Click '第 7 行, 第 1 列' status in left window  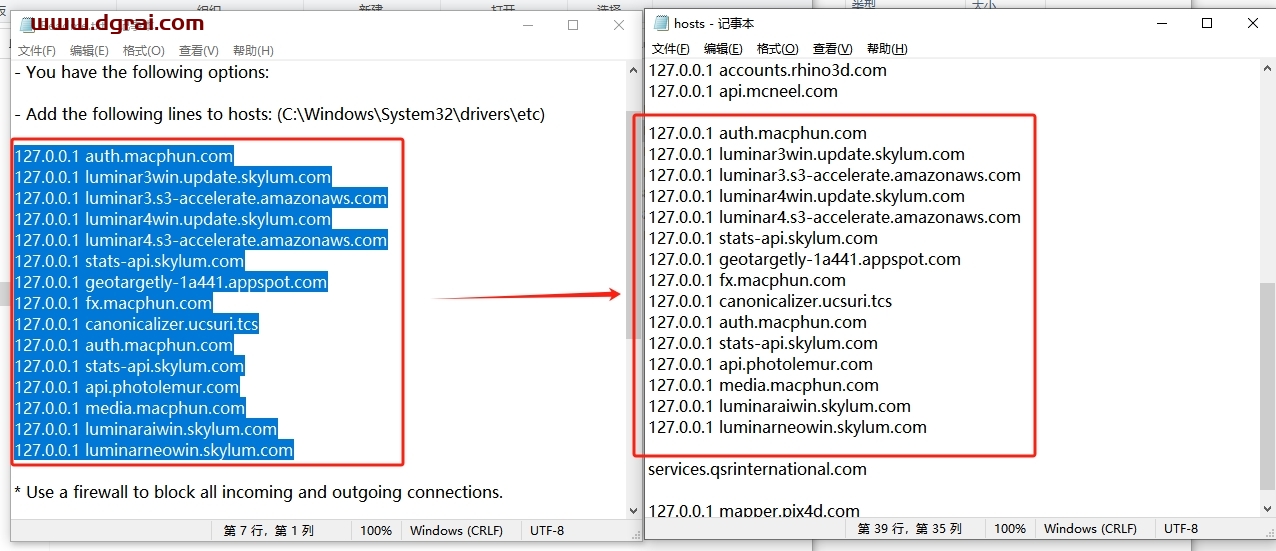(269, 530)
